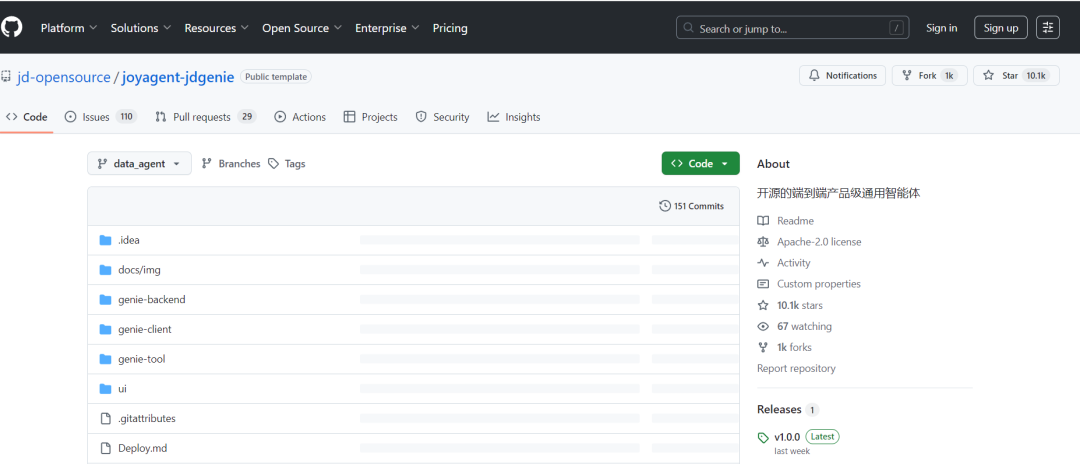Open the Pricing page

click(450, 28)
